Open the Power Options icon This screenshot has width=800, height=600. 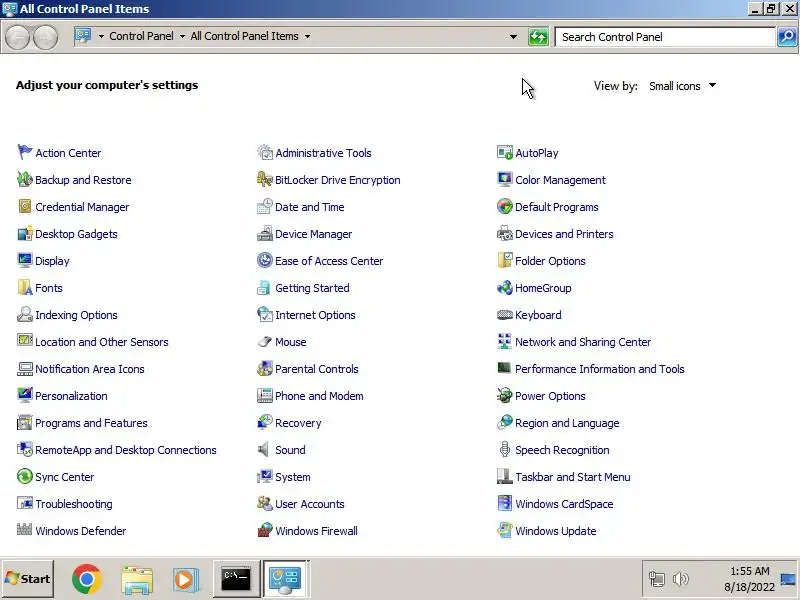point(505,395)
